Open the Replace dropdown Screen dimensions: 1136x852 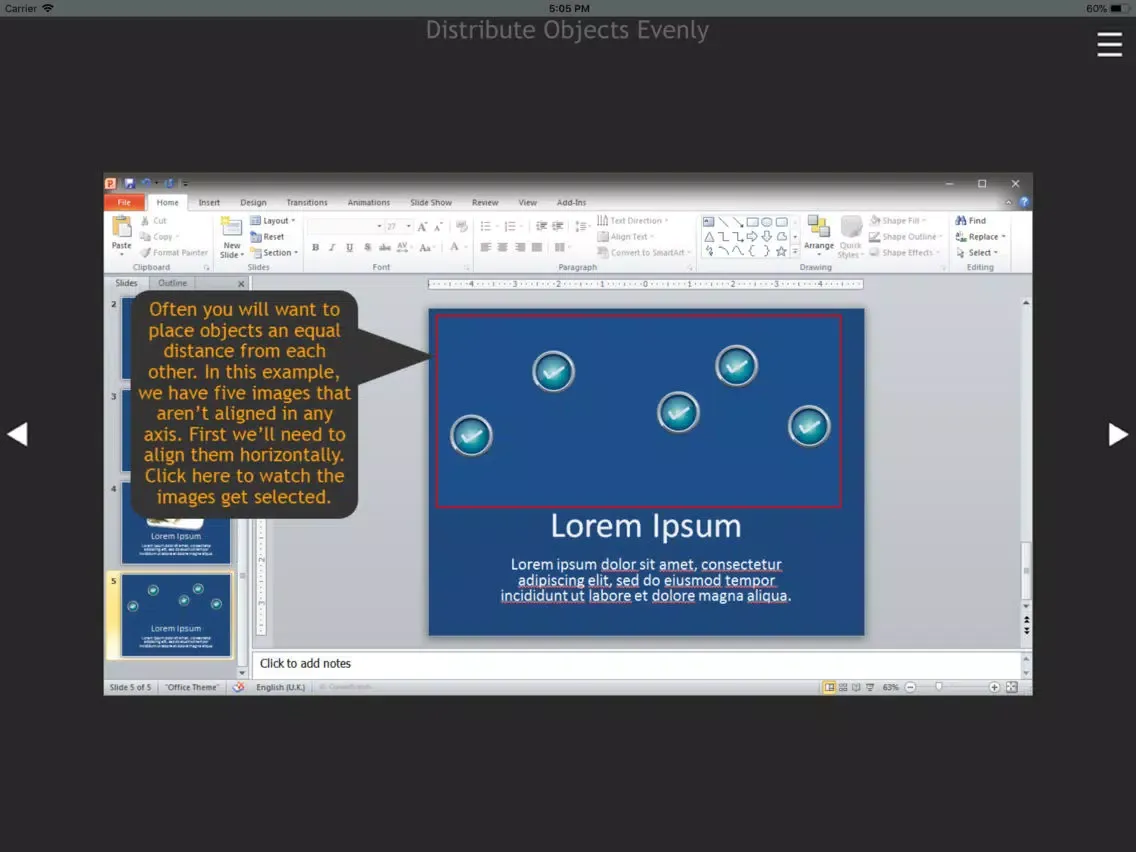(x=980, y=237)
